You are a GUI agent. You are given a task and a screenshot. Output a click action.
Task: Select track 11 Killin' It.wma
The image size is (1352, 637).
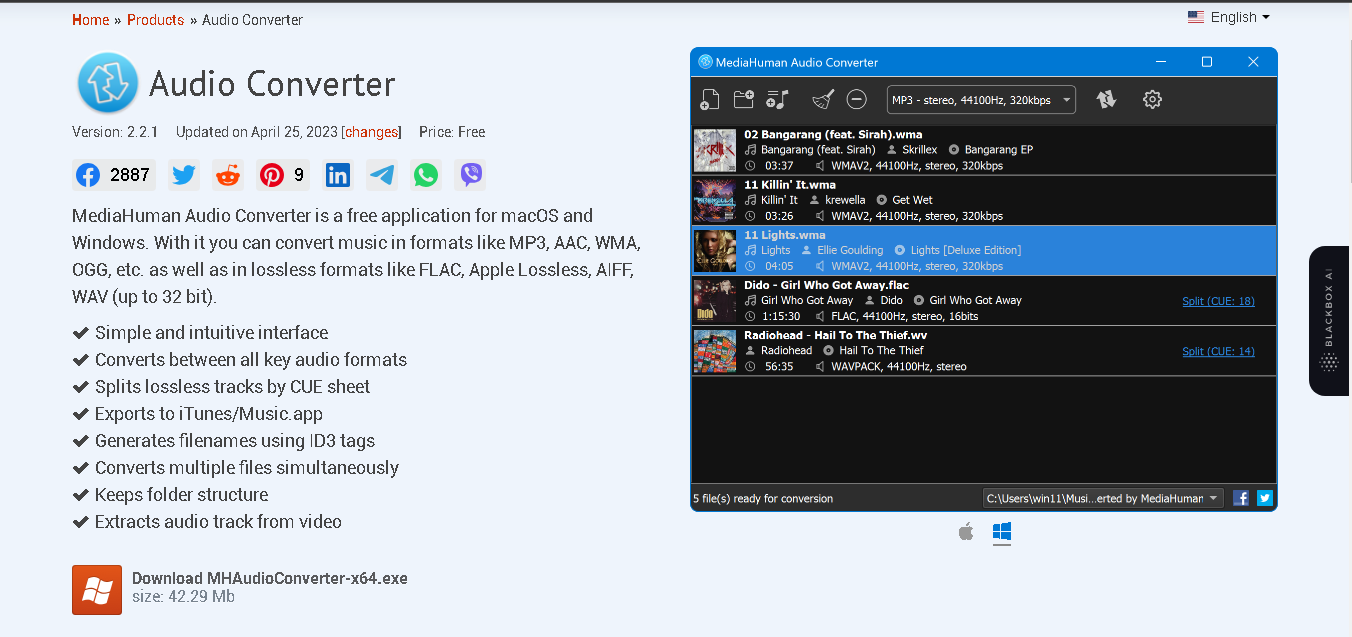[984, 200]
